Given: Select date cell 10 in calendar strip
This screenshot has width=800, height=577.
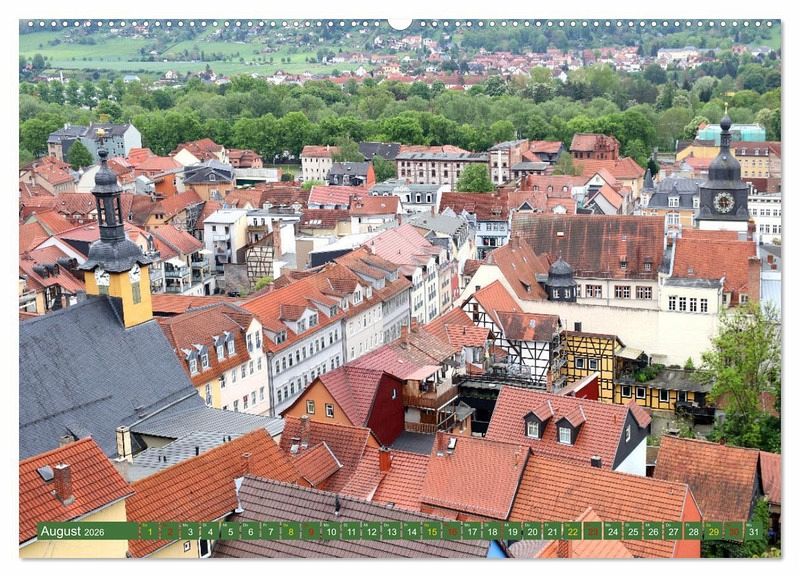Looking at the screenshot, I should click(x=331, y=531).
